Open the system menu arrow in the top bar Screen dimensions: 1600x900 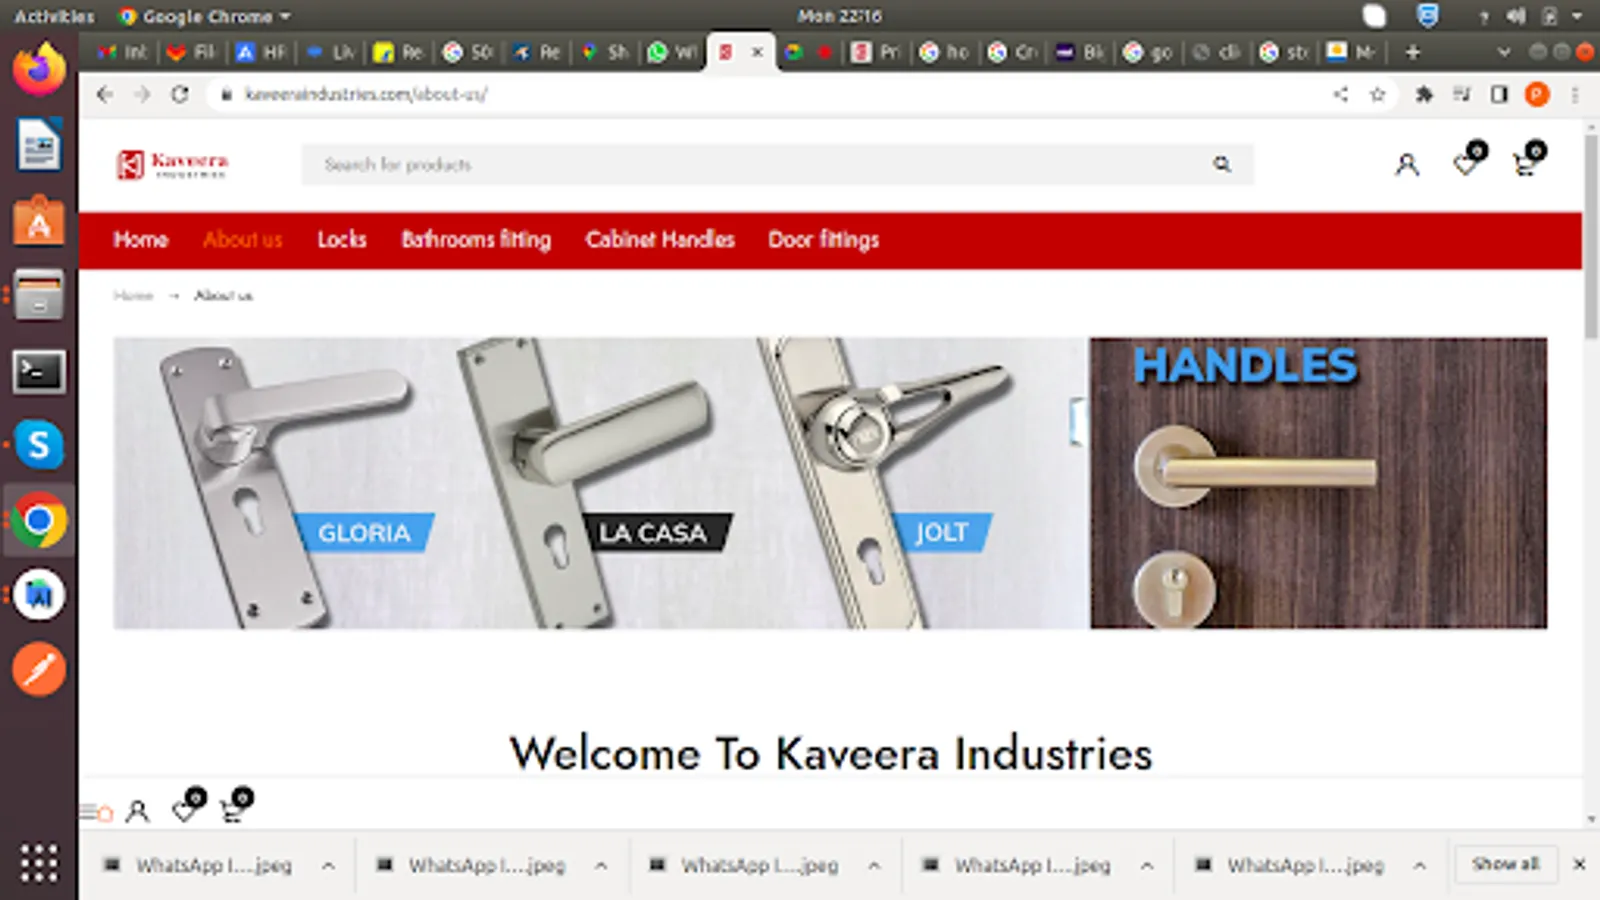point(1577,16)
